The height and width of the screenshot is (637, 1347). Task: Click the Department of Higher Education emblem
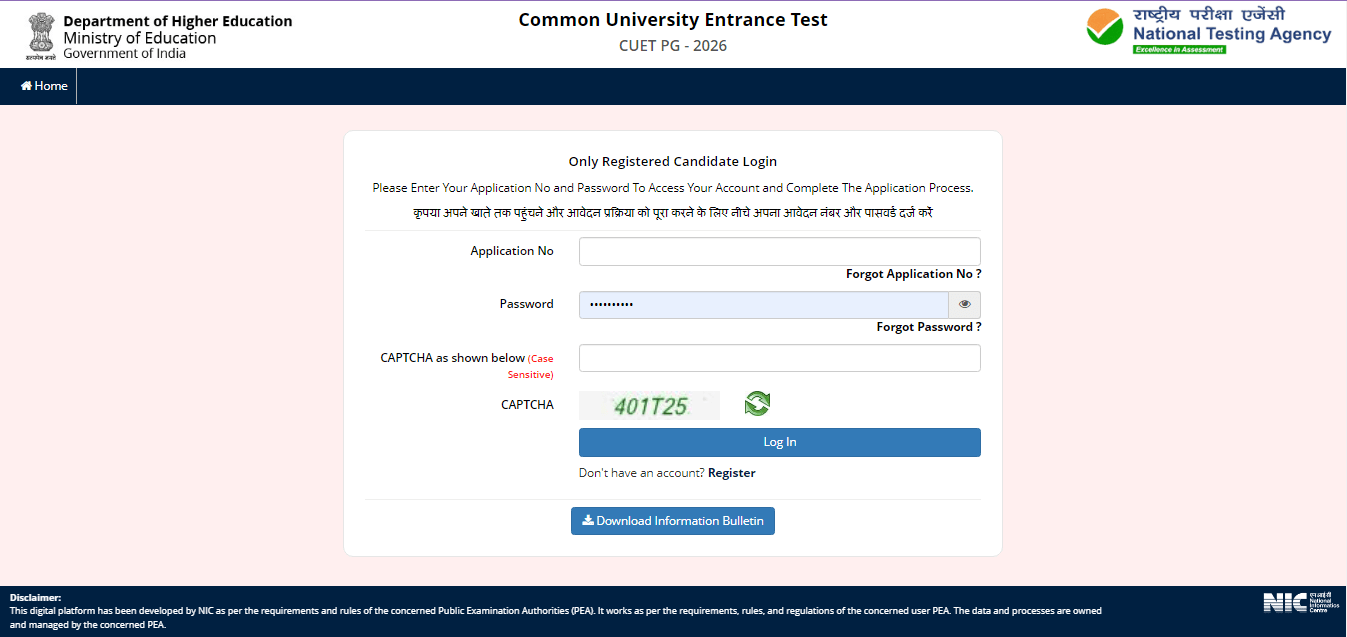tap(40, 33)
